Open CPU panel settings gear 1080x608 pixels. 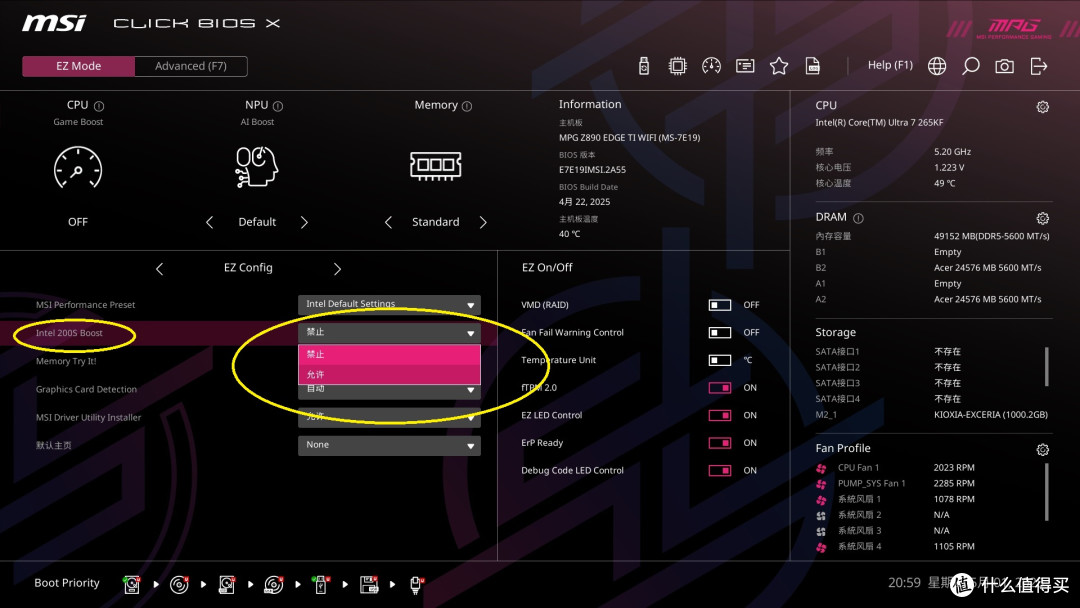point(1043,107)
